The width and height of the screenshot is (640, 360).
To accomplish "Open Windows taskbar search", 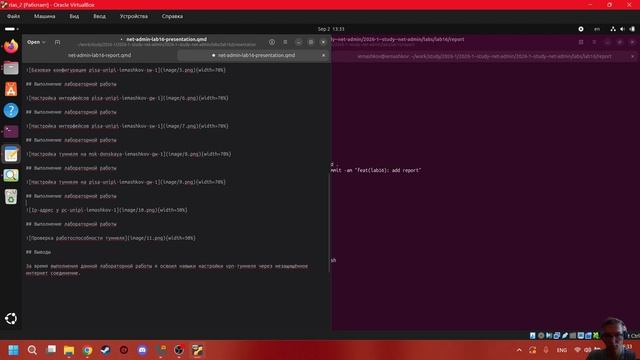I will [x=32, y=350].
